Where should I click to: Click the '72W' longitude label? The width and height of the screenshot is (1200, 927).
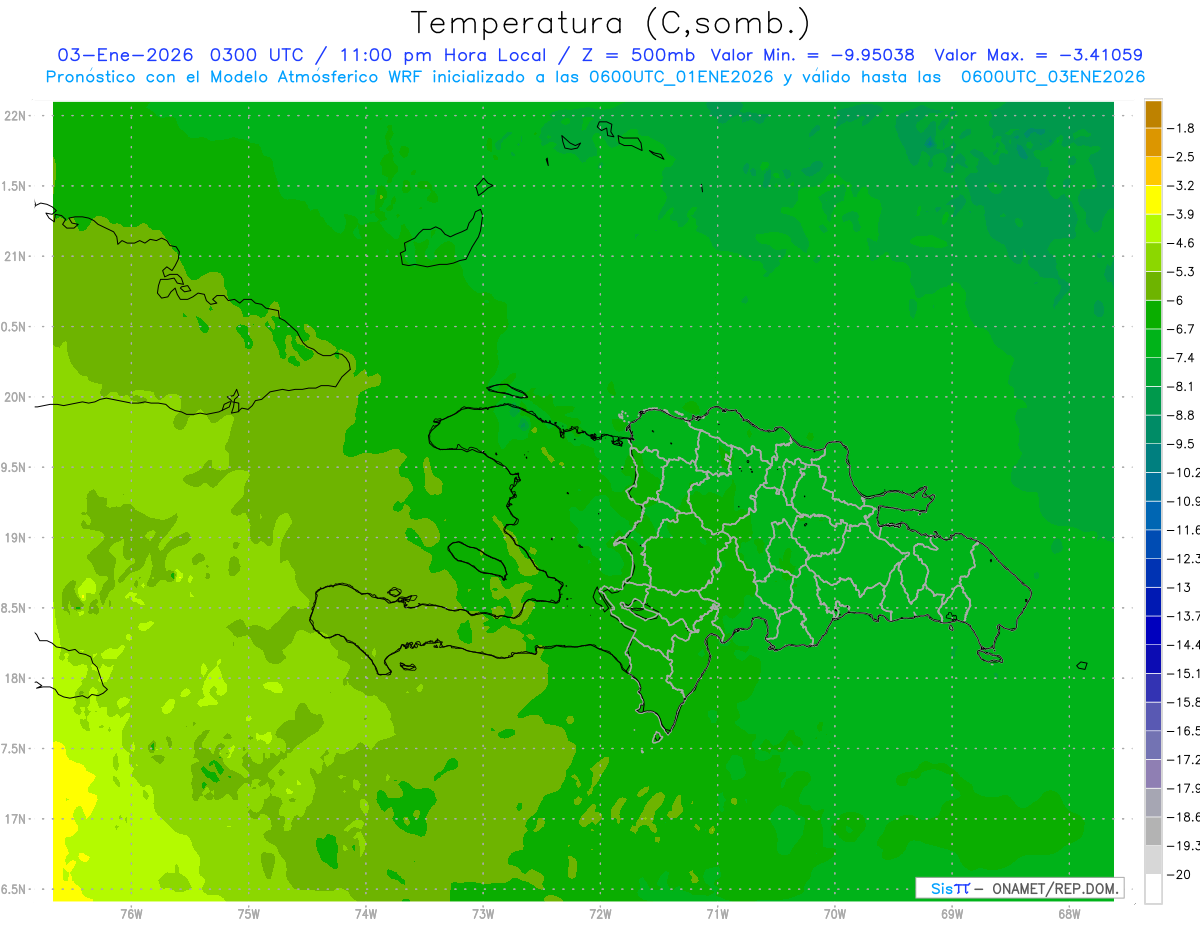click(x=600, y=913)
